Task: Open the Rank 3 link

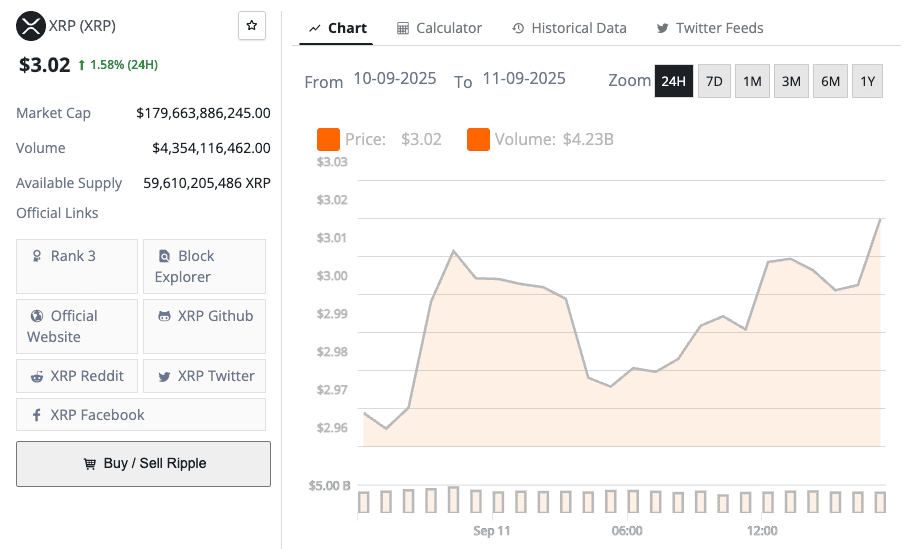Action: tap(77, 266)
